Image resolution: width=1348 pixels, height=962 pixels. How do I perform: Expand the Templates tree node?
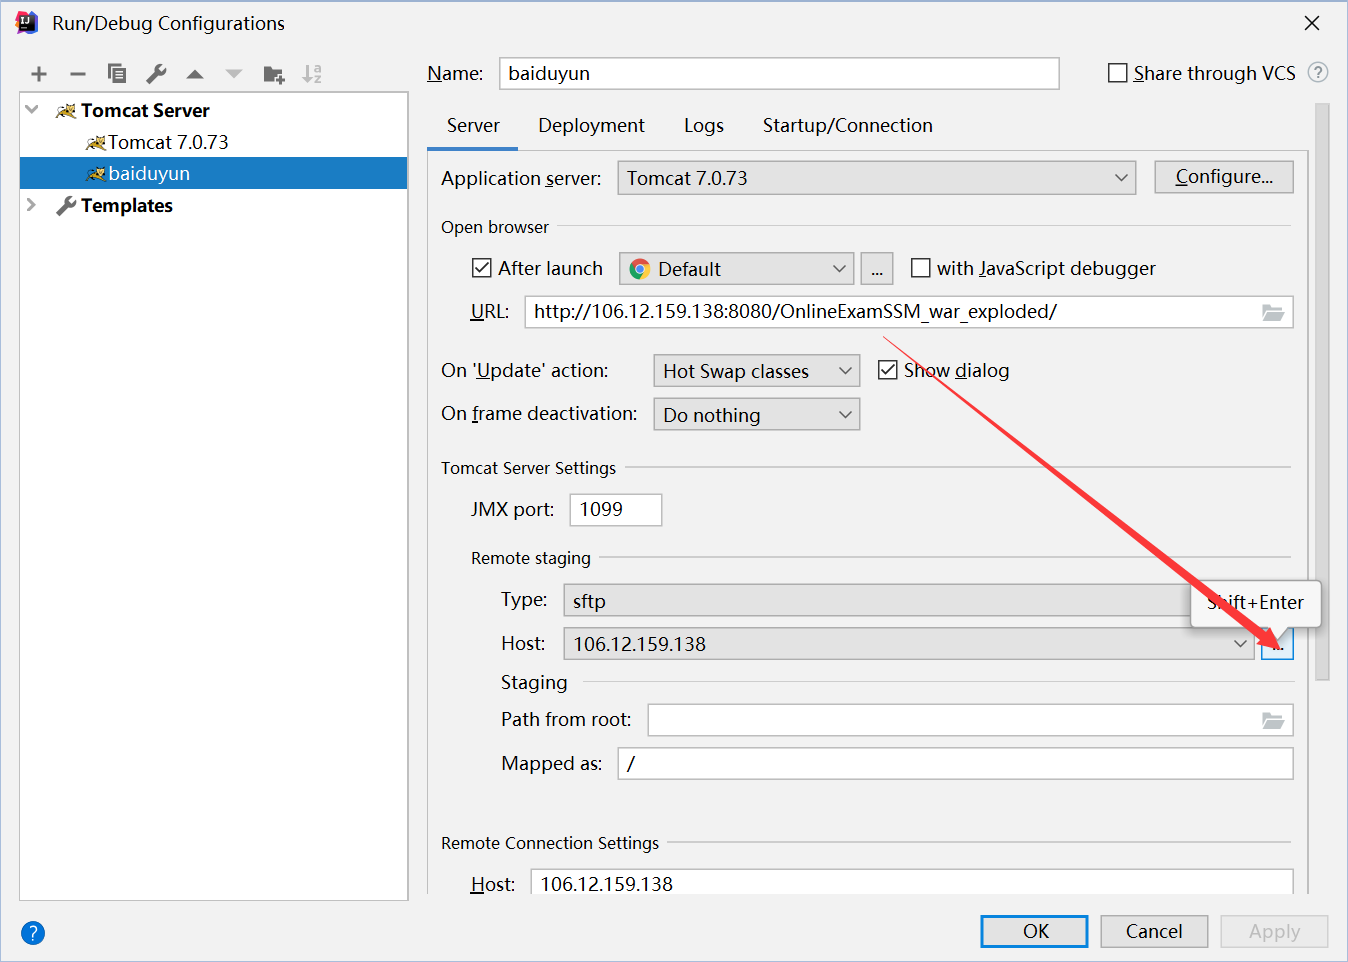click(x=32, y=205)
